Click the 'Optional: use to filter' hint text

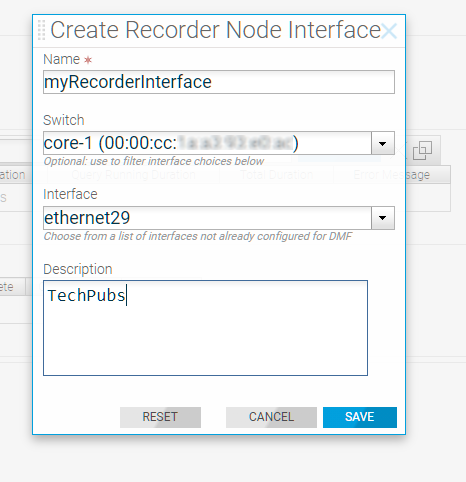click(x=154, y=161)
